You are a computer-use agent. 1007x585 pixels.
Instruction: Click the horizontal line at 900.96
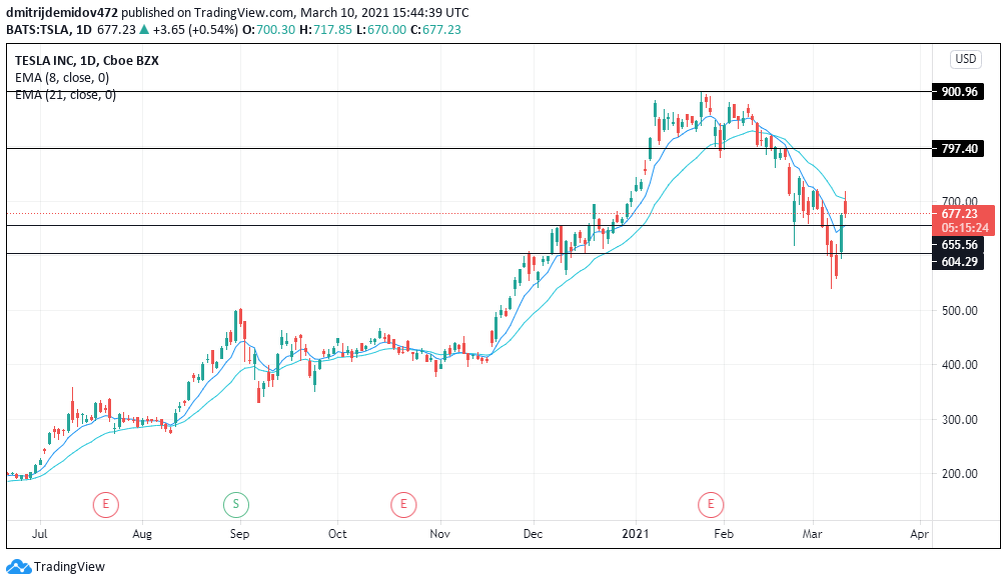tap(469, 92)
